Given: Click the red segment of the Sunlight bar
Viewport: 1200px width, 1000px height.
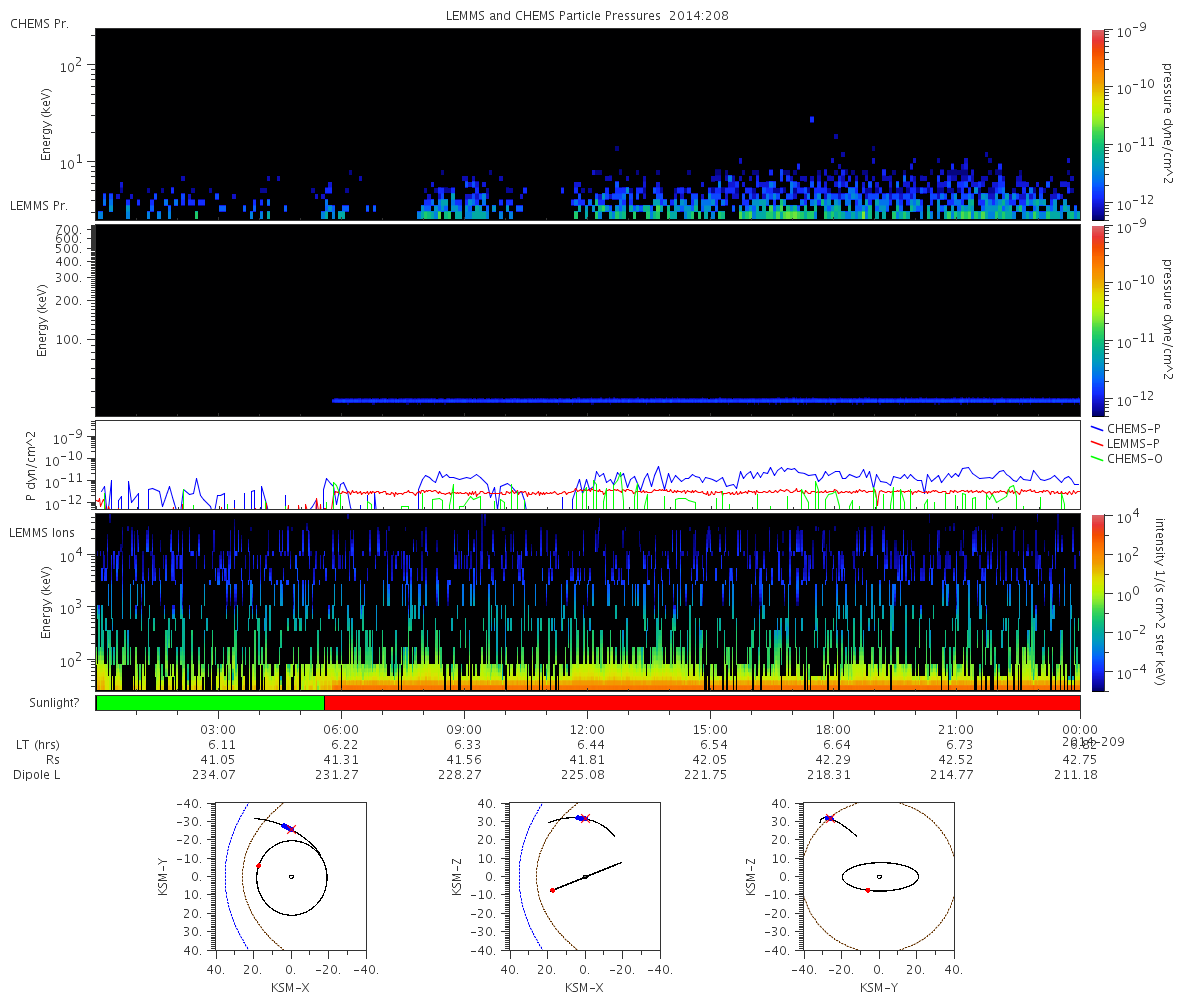Looking at the screenshot, I should [x=700, y=703].
